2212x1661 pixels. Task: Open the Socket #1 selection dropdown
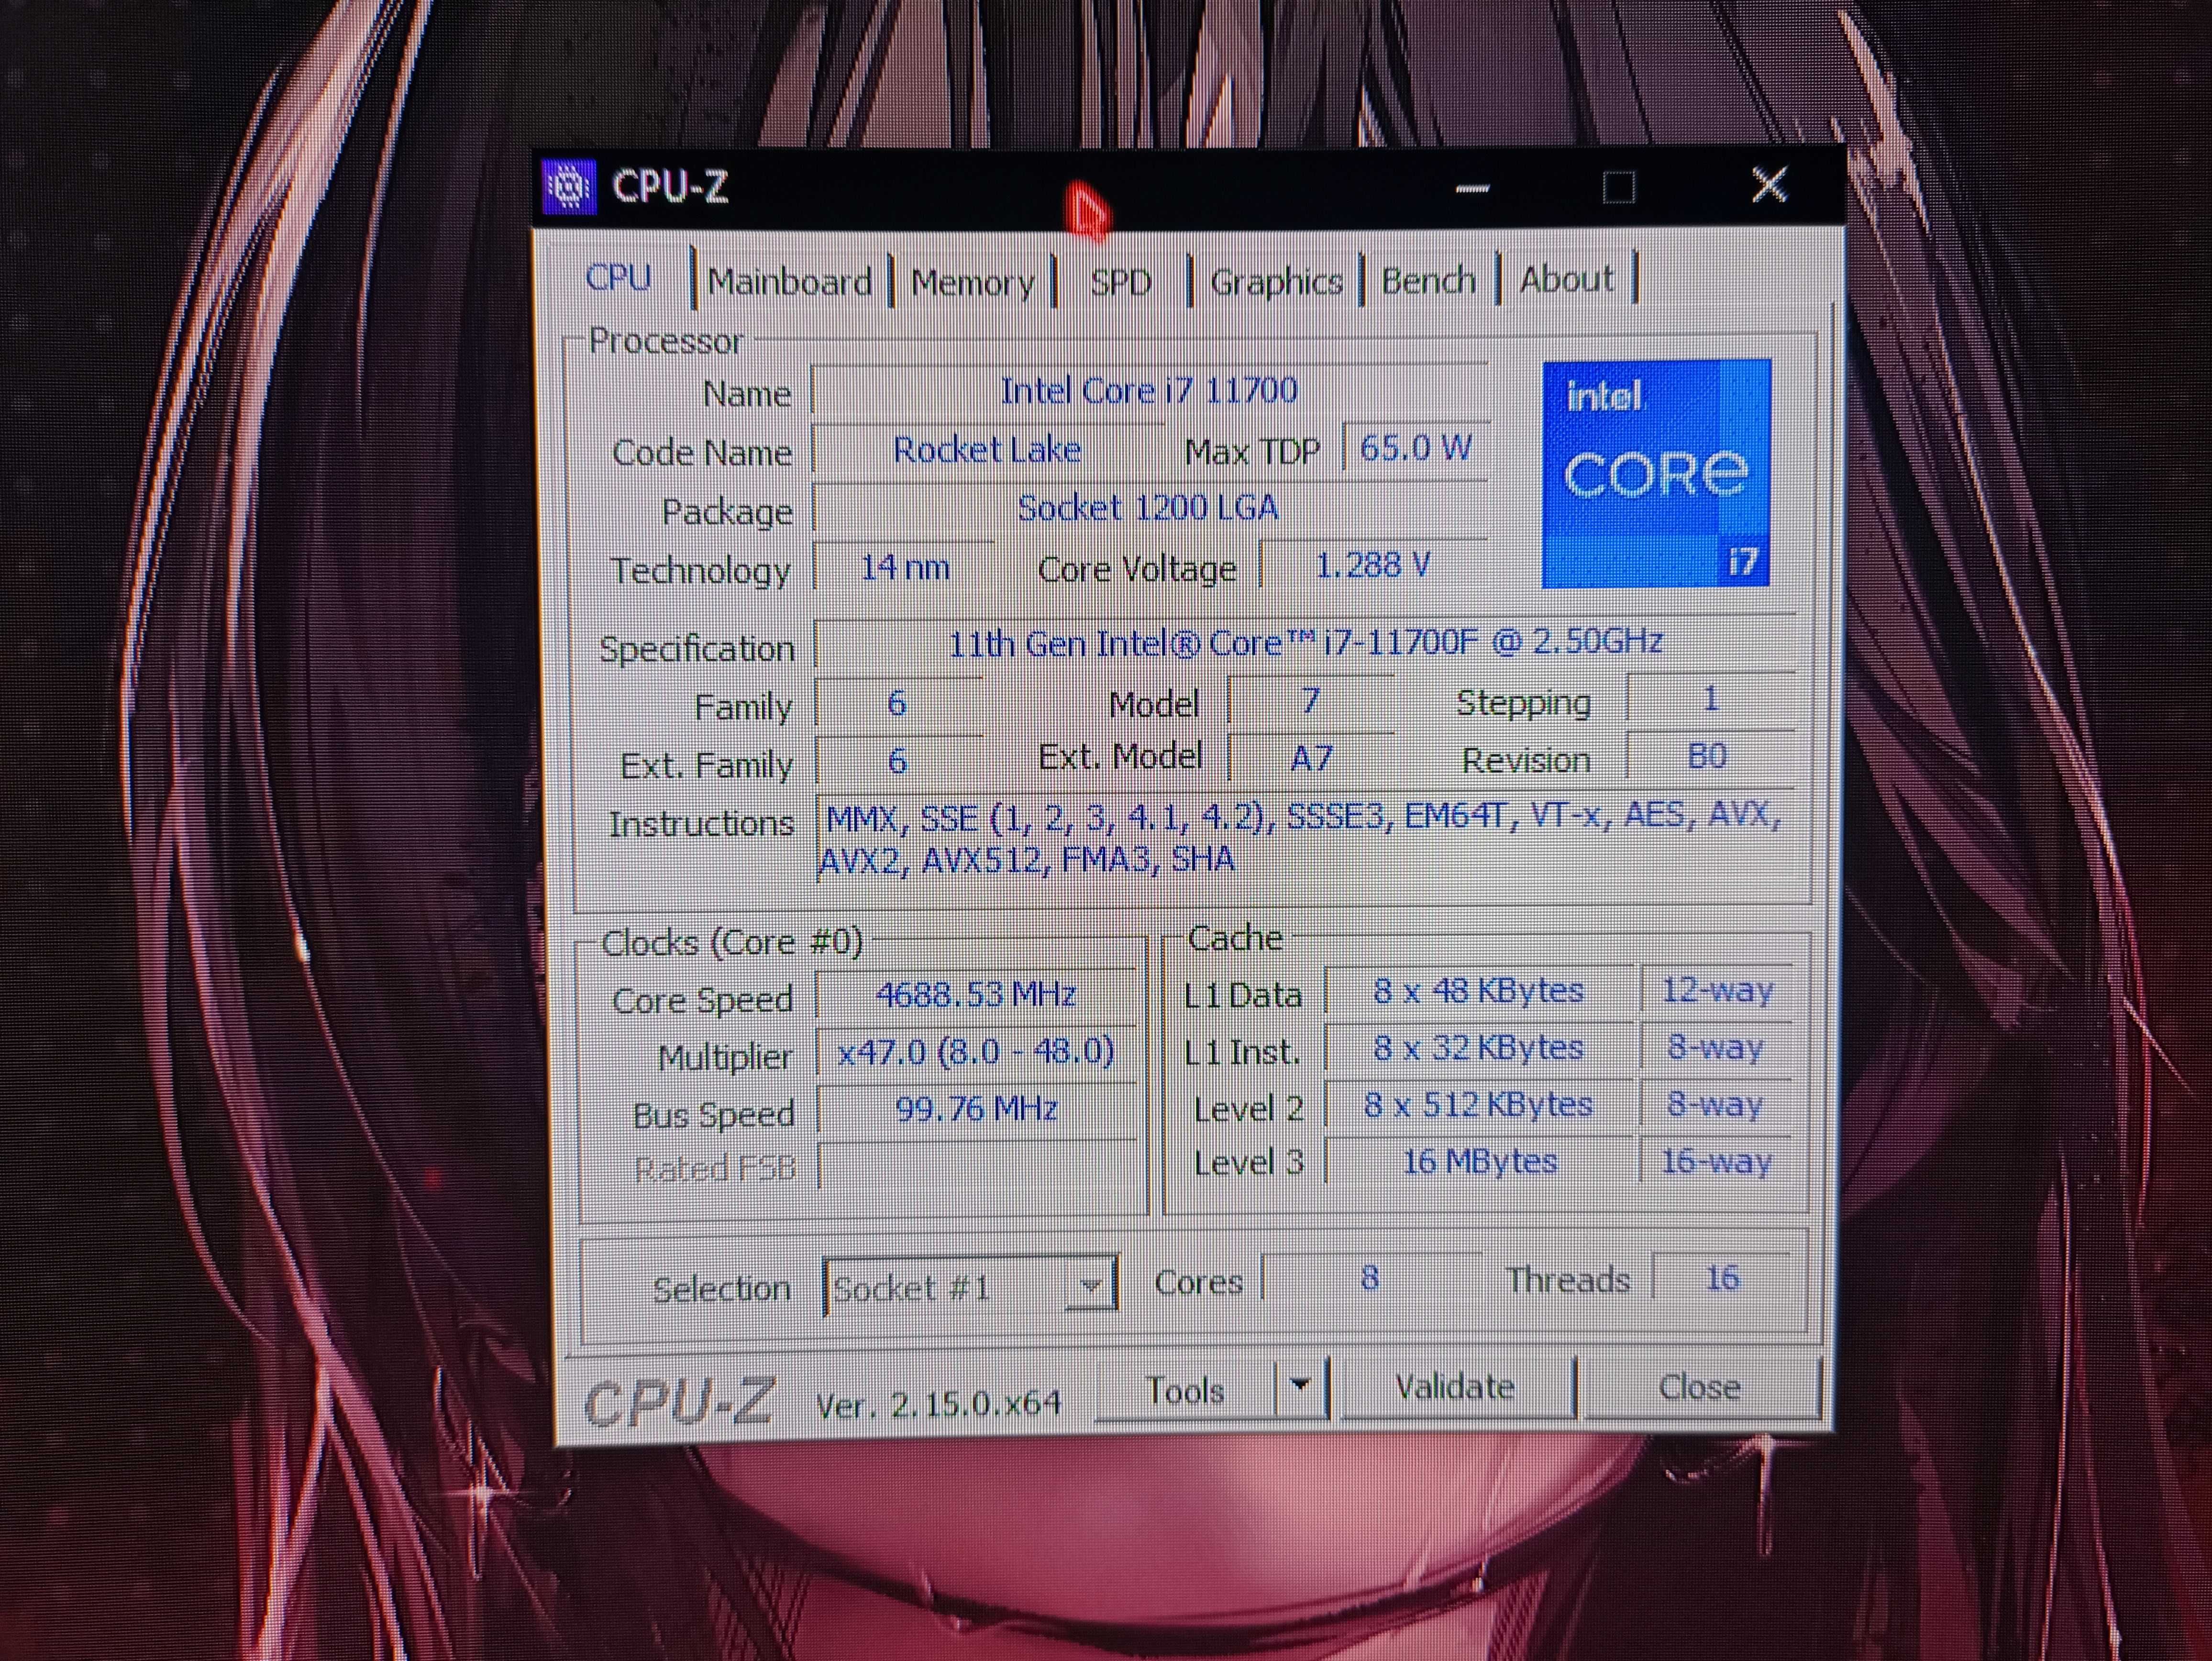click(970, 1287)
